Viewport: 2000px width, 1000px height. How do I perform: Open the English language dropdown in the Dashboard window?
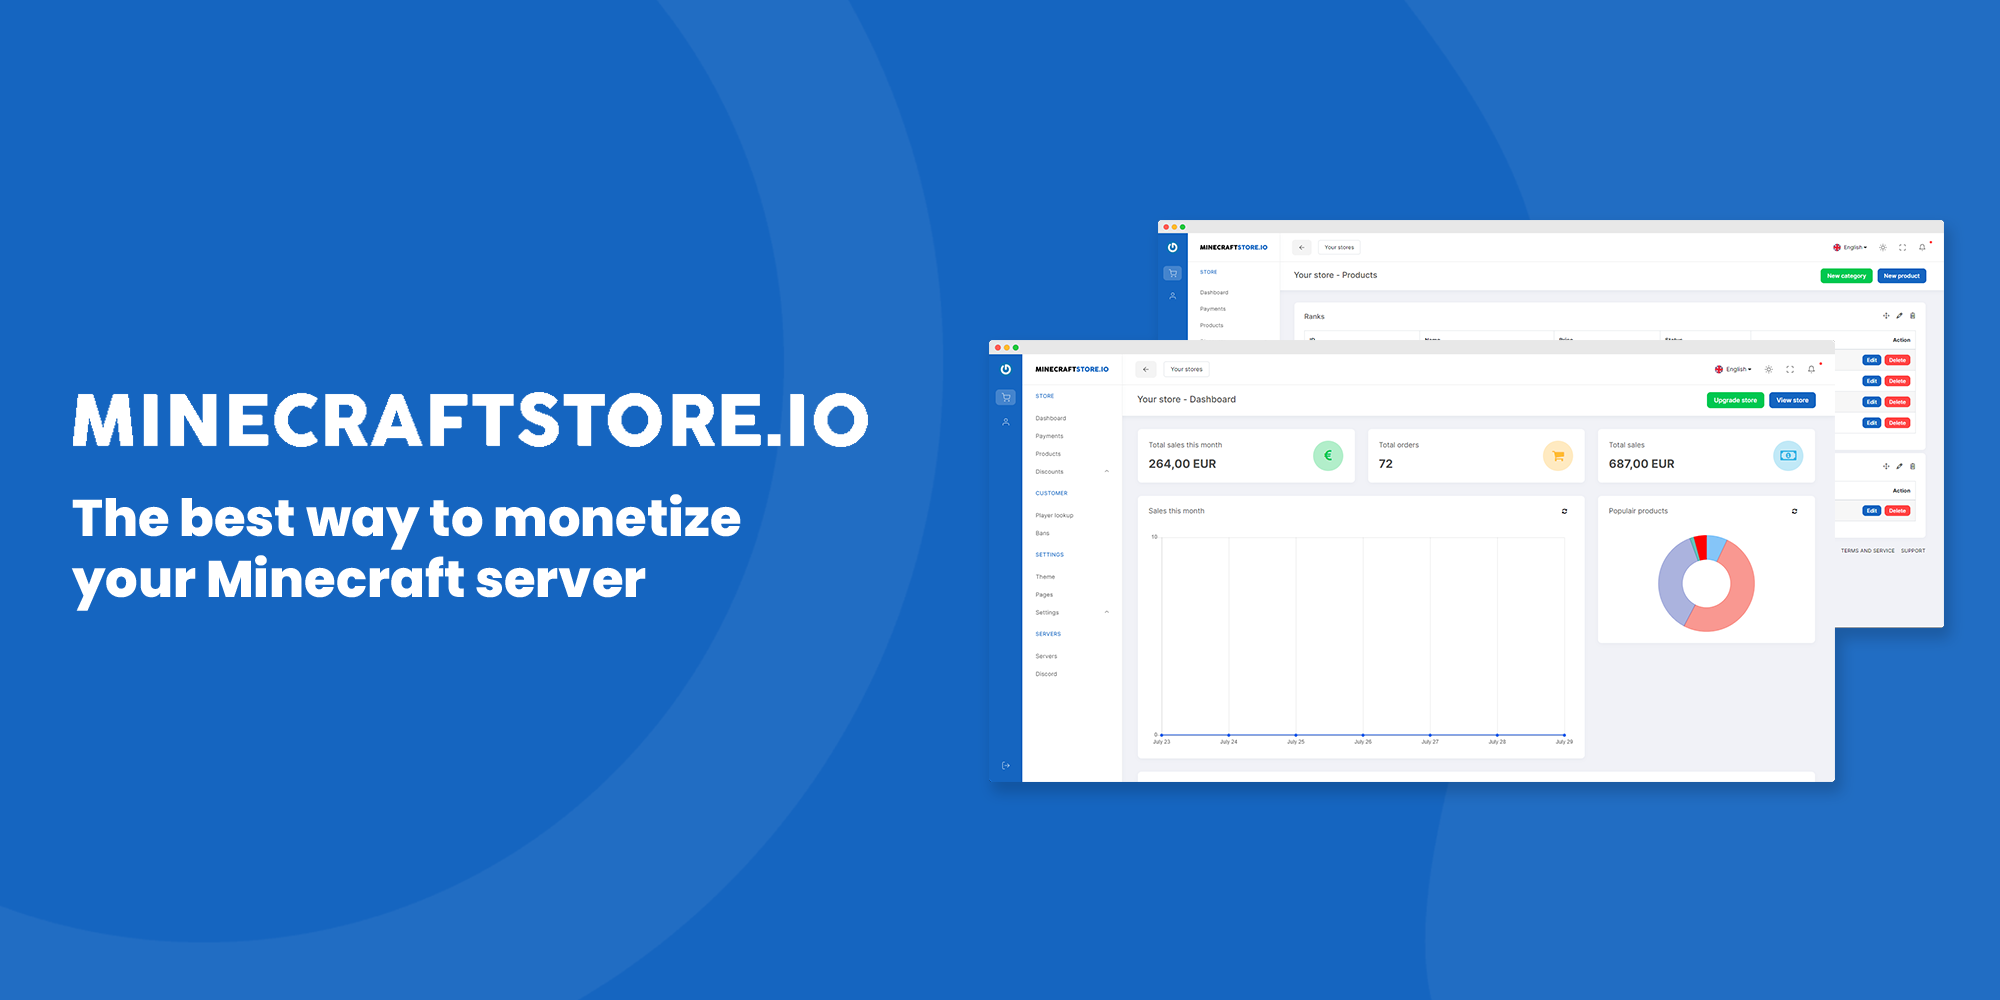point(1733,369)
